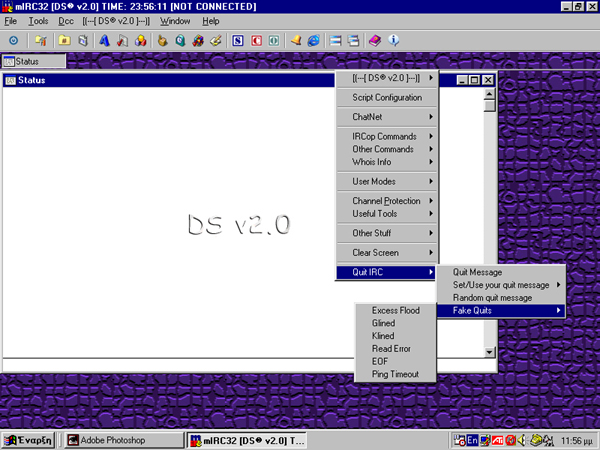Expand Set/Use your quit message submenu

[x=501, y=285]
